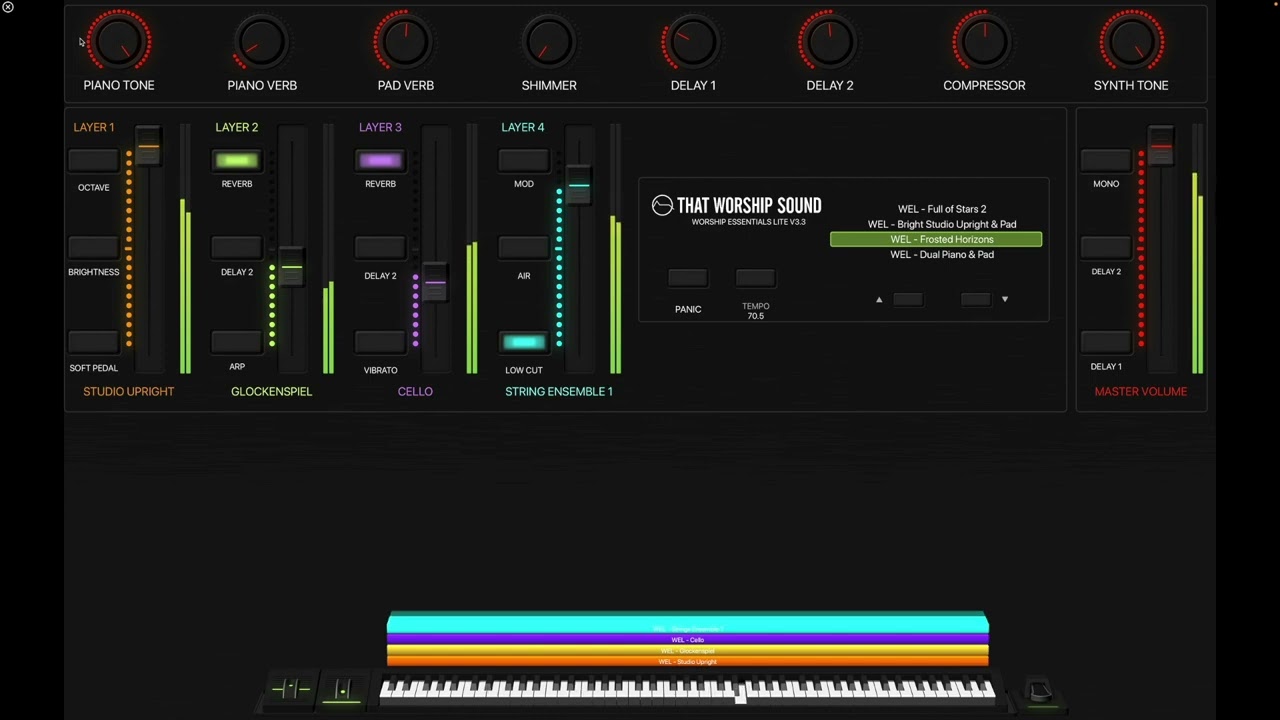Enable the Layer 3 Vibrato button
Image resolution: width=1280 pixels, height=720 pixels.
pyautogui.click(x=380, y=342)
